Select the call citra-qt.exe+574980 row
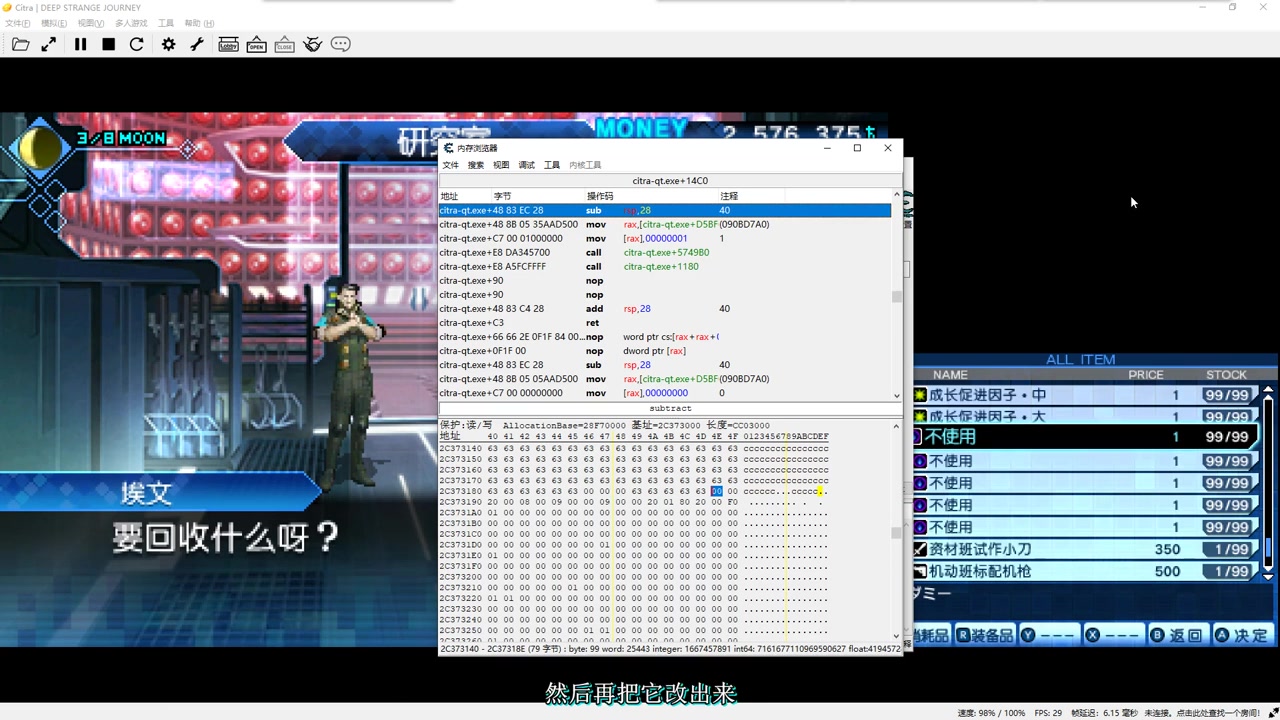The image size is (1280, 720). tap(665, 252)
